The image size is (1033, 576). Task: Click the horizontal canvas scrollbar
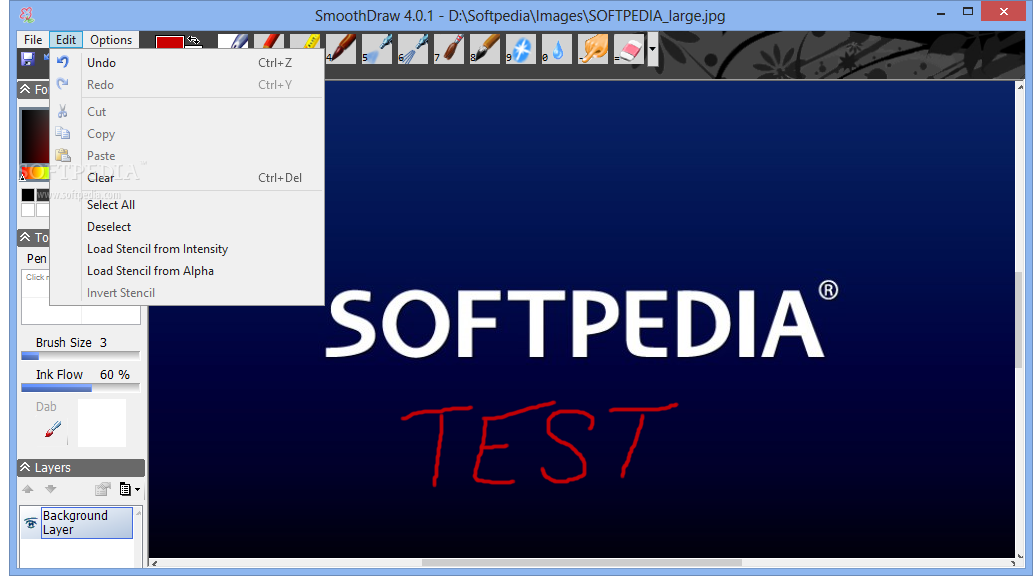click(582, 563)
